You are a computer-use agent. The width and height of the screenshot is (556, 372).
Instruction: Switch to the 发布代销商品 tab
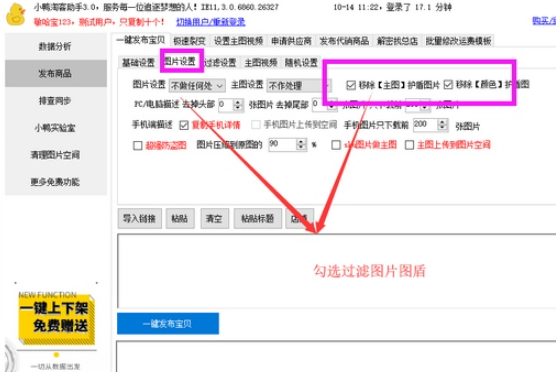coord(344,41)
